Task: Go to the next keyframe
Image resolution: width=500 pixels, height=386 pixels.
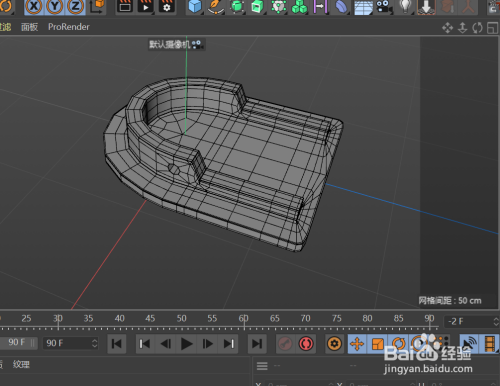Action: (x=229, y=344)
